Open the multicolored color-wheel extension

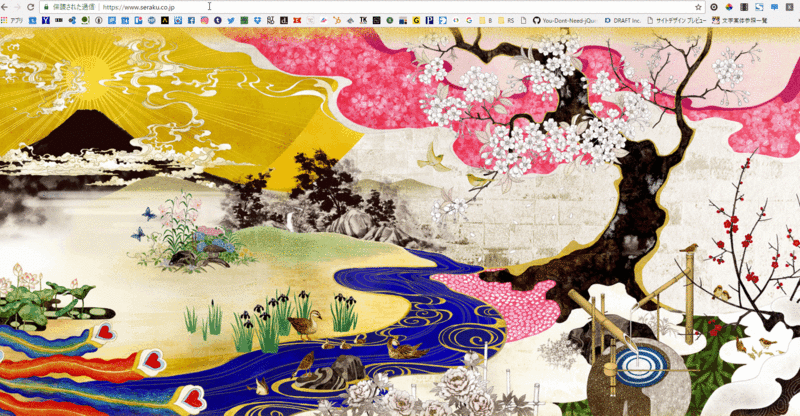pyautogui.click(x=729, y=7)
